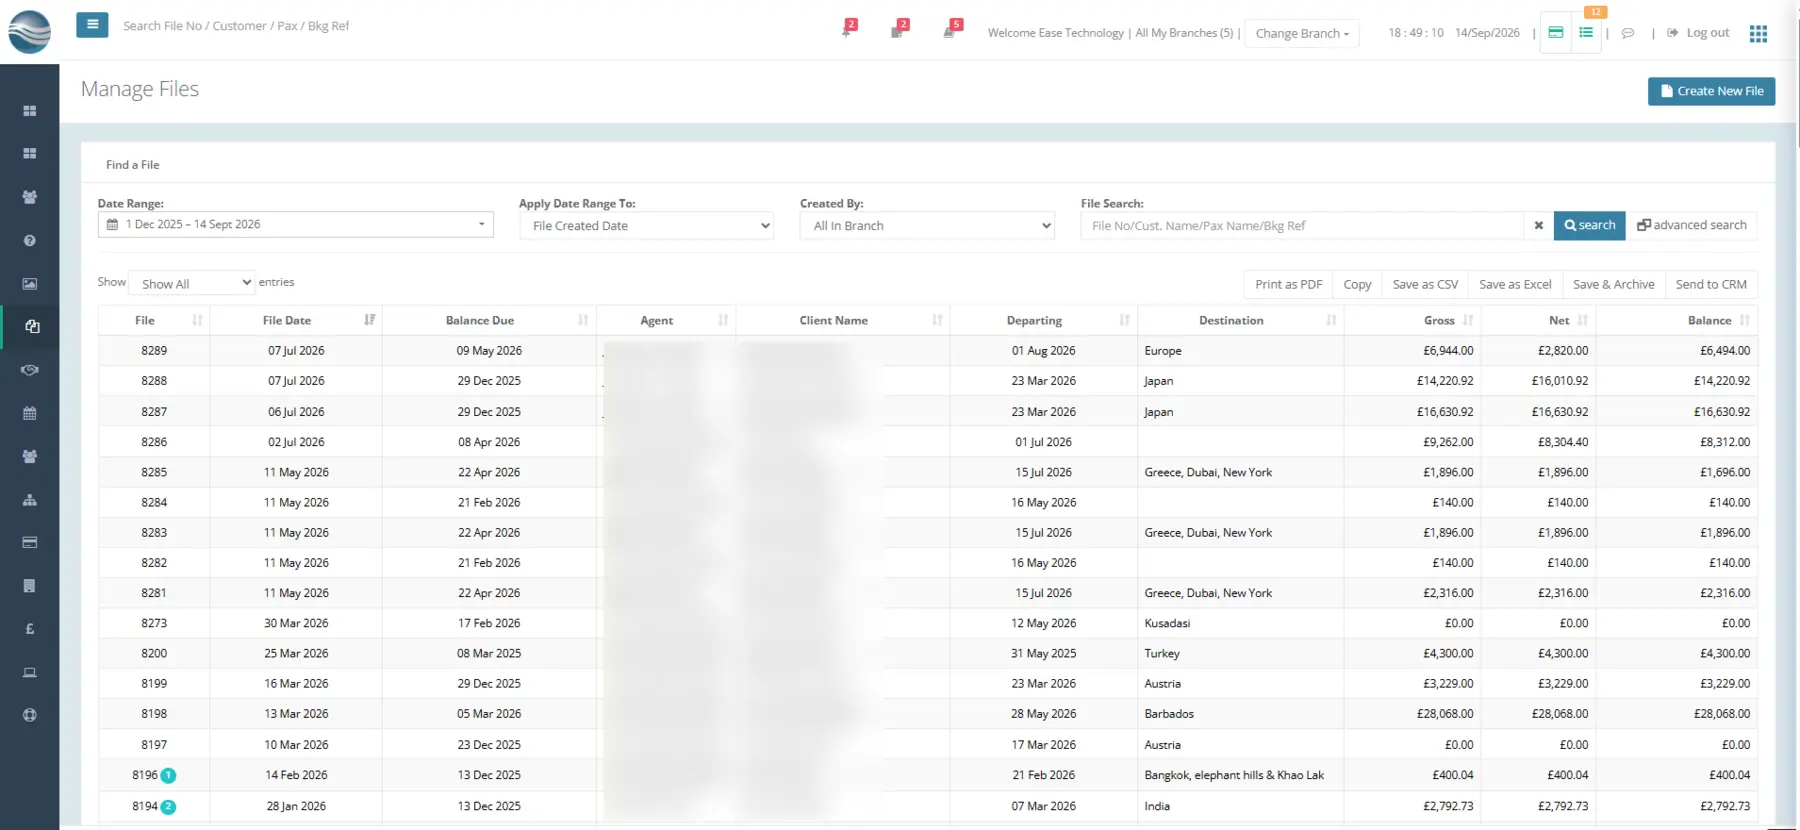Select the Find a File tab

click(x=133, y=165)
